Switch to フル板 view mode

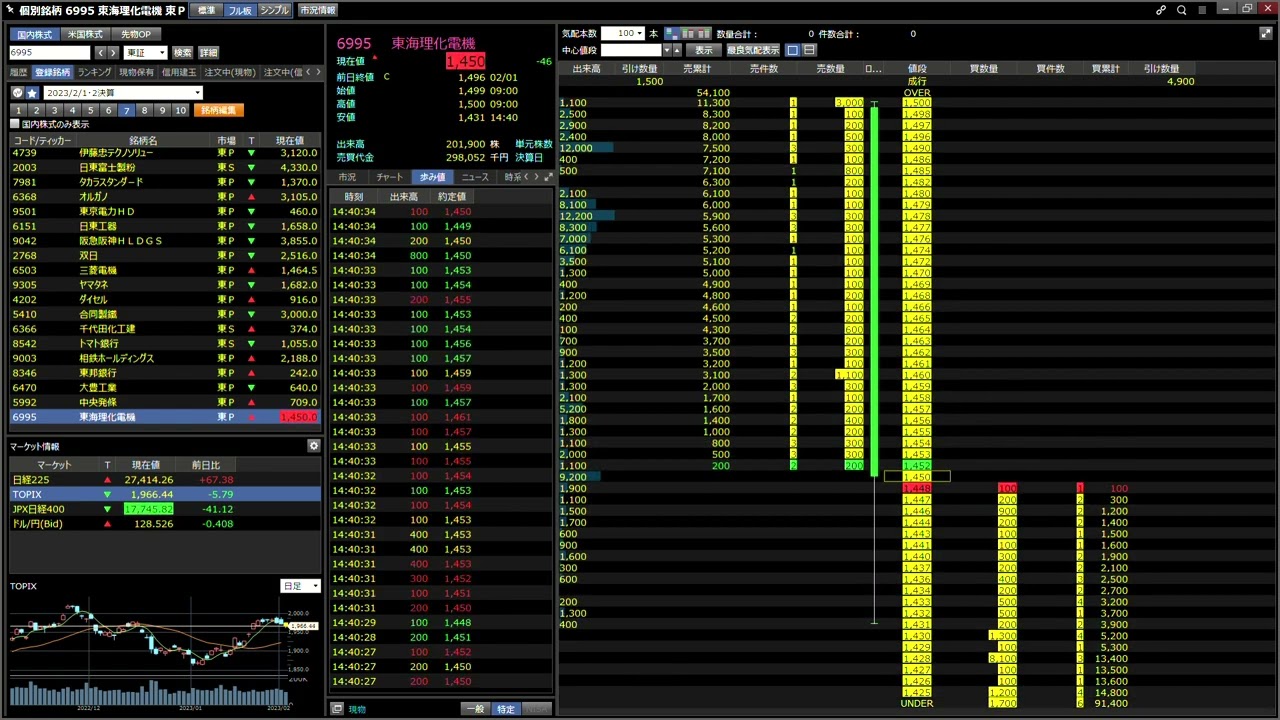[x=240, y=10]
